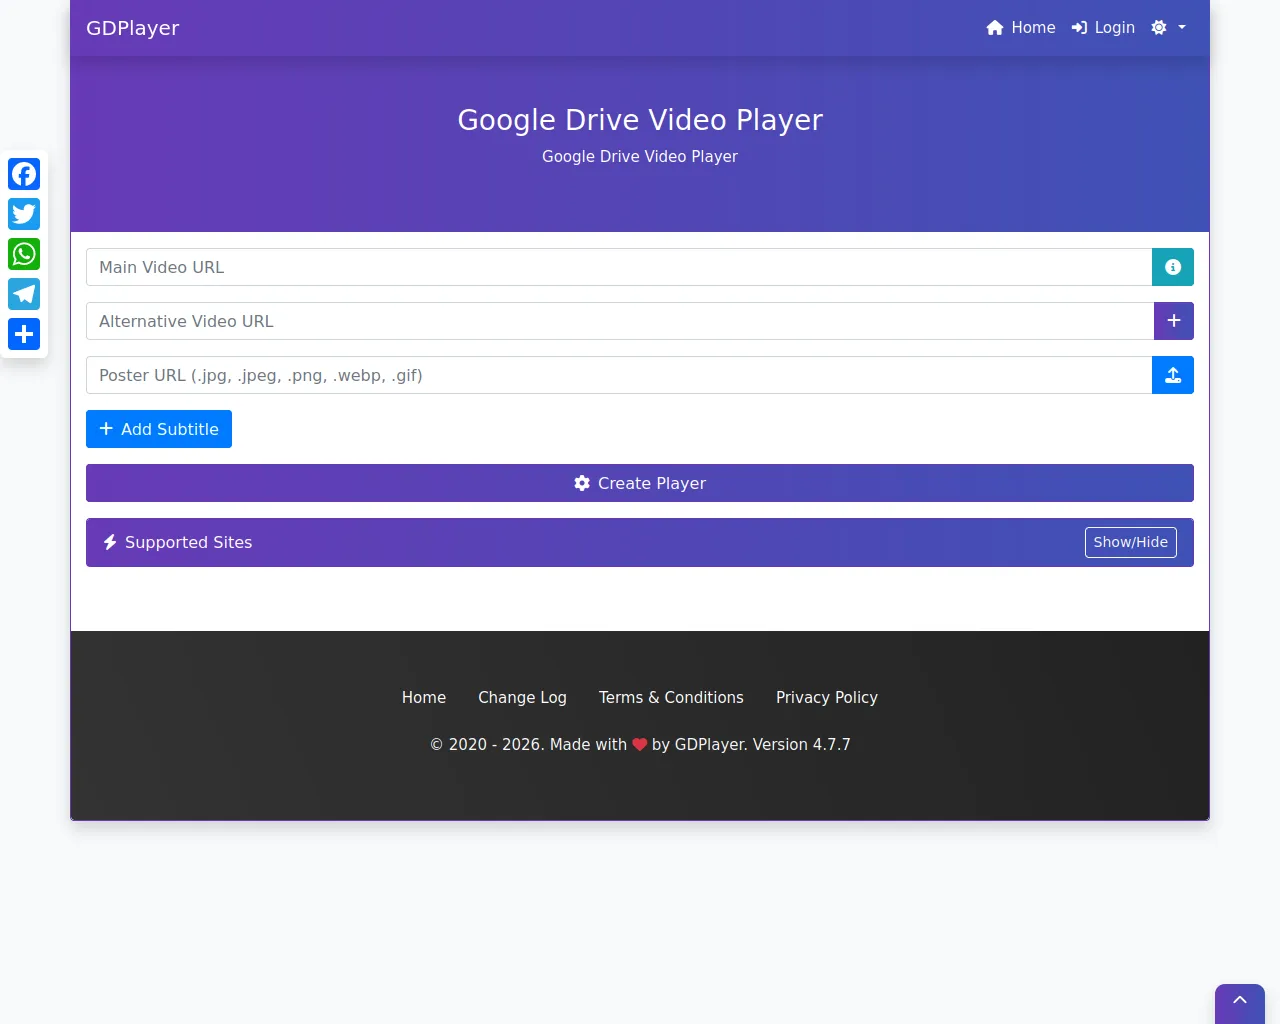Open the Privacy Policy page
This screenshot has width=1280, height=1024.
point(827,698)
